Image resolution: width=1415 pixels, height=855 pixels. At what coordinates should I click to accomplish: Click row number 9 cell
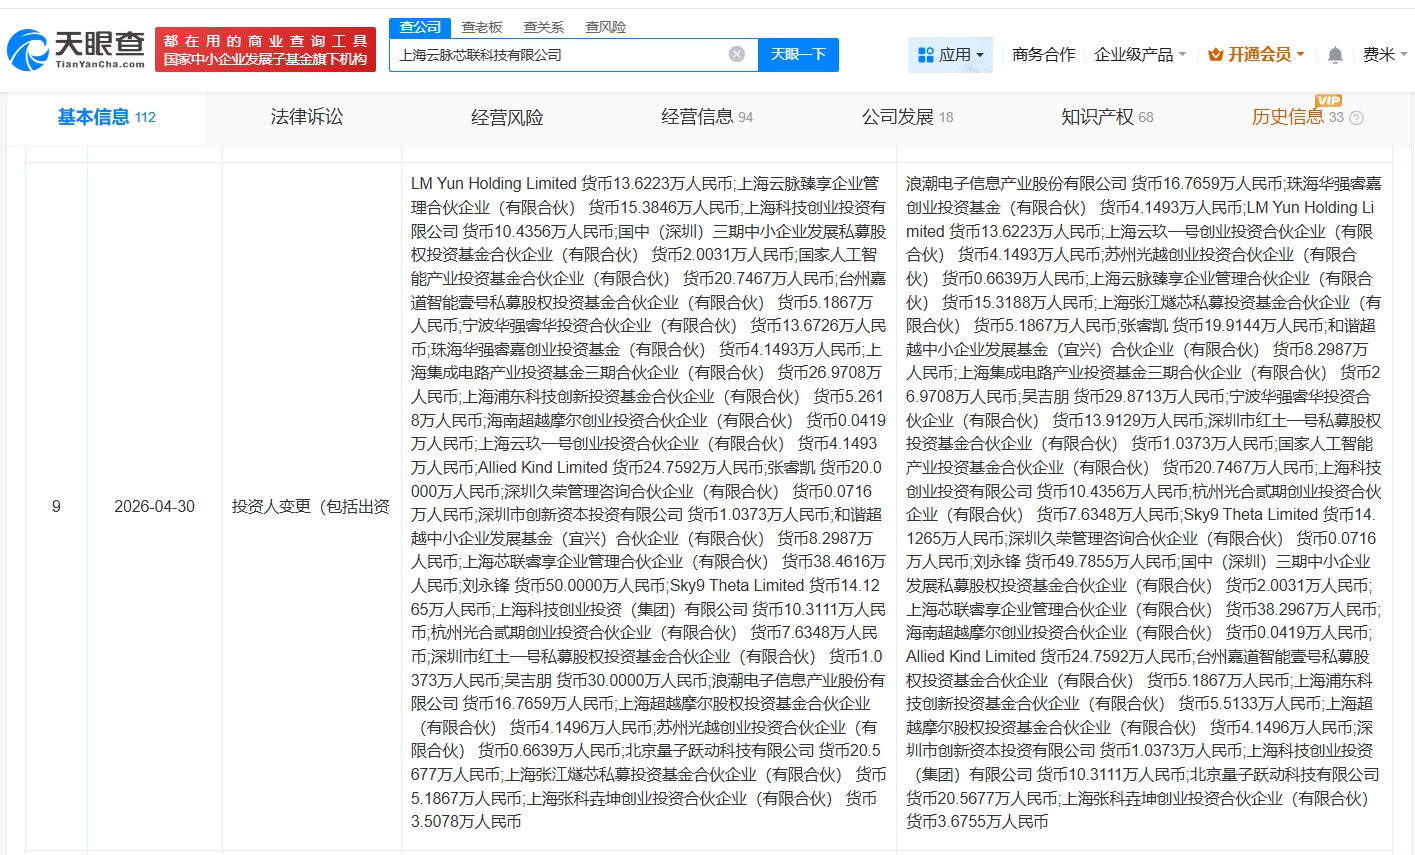[56, 507]
